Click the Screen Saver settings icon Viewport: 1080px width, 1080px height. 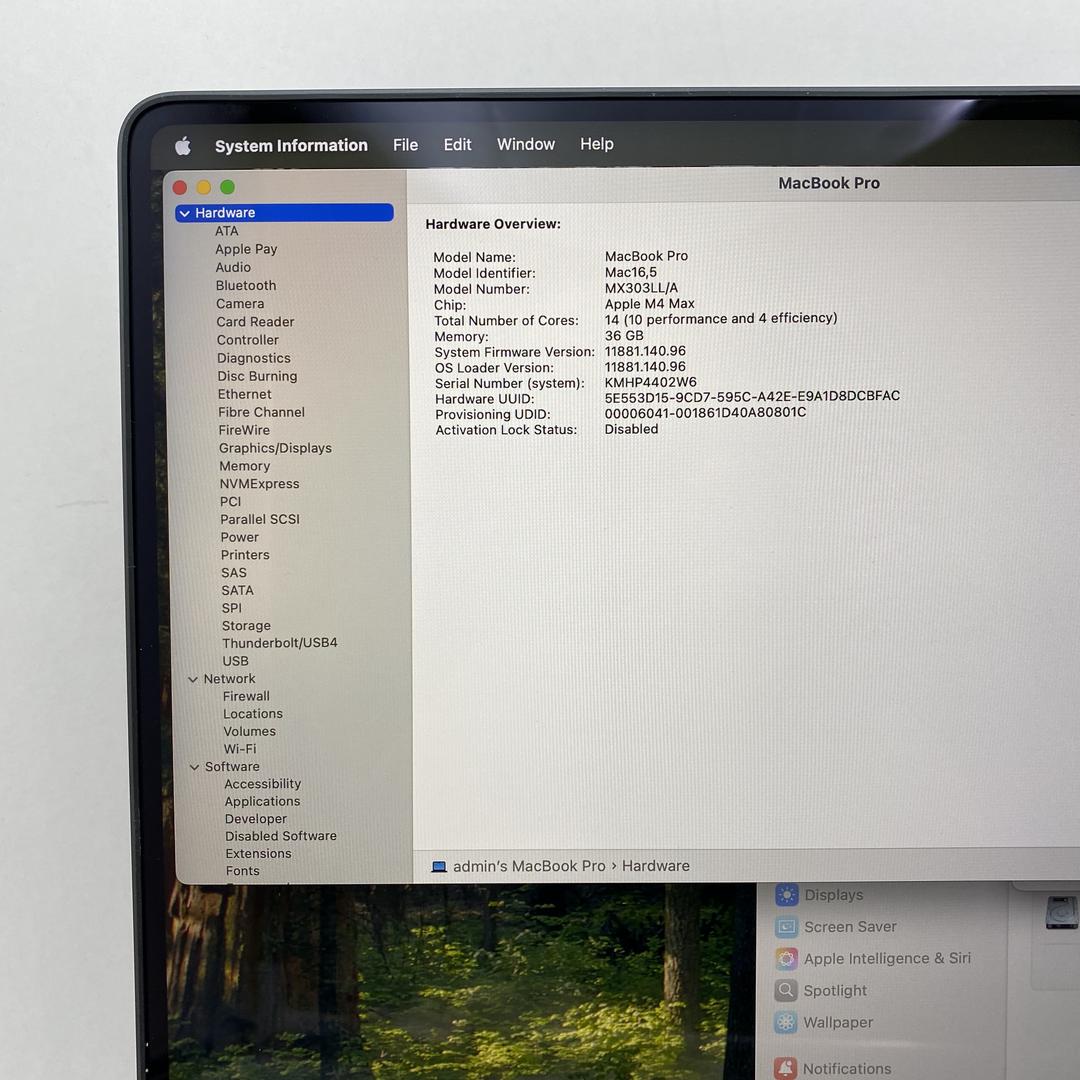[787, 927]
